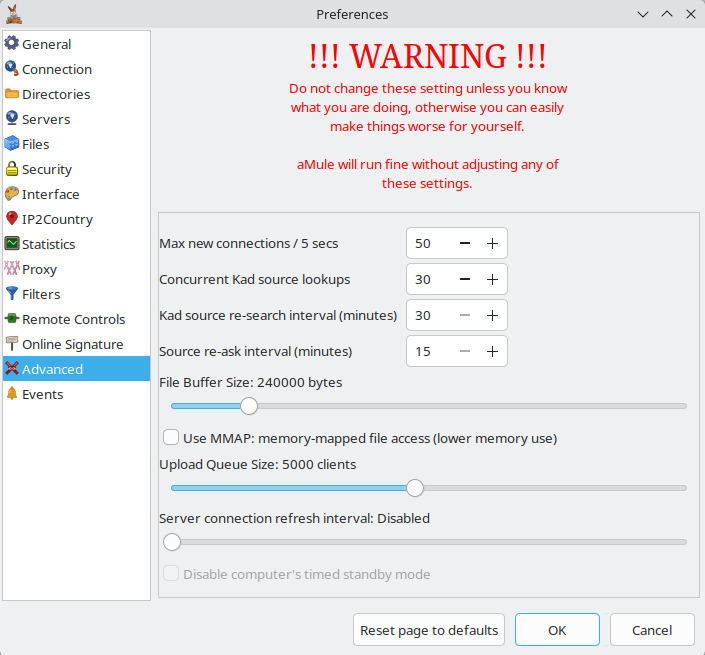This screenshot has height=655, width=705.
Task: Click the pink Proxy icon
Action: [x=12, y=269]
